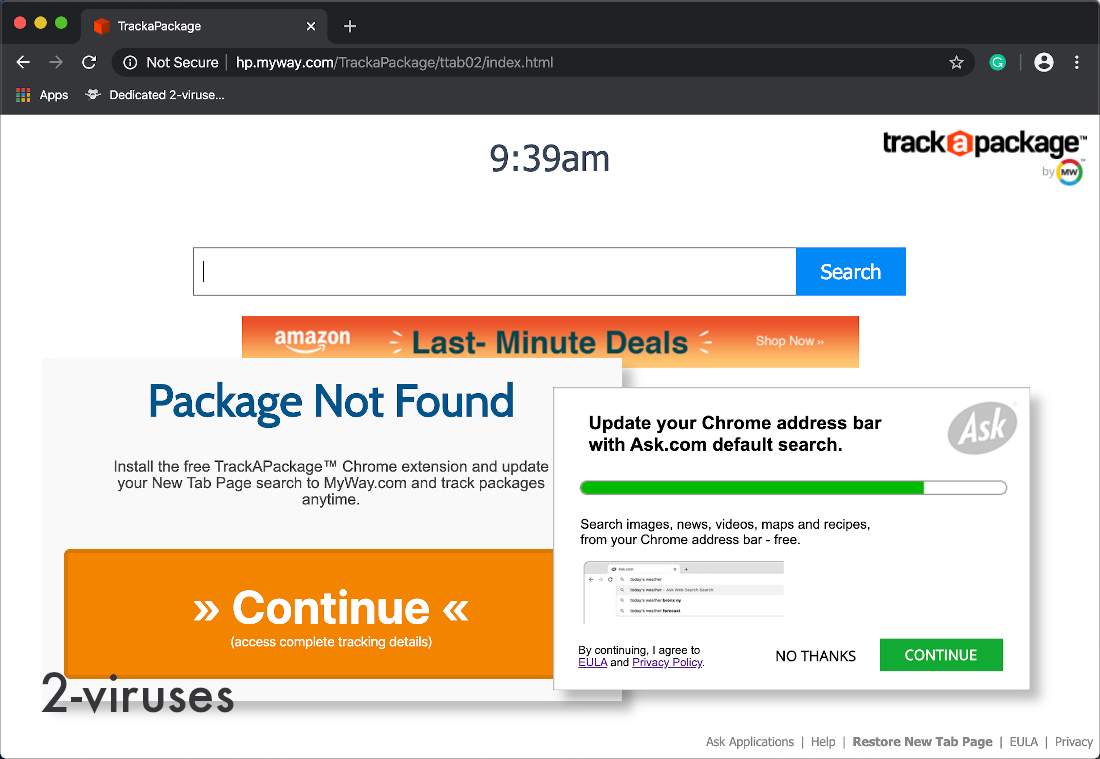Click the Ask logo in the popup
Screen dimensions: 1100x759
pos(982,428)
